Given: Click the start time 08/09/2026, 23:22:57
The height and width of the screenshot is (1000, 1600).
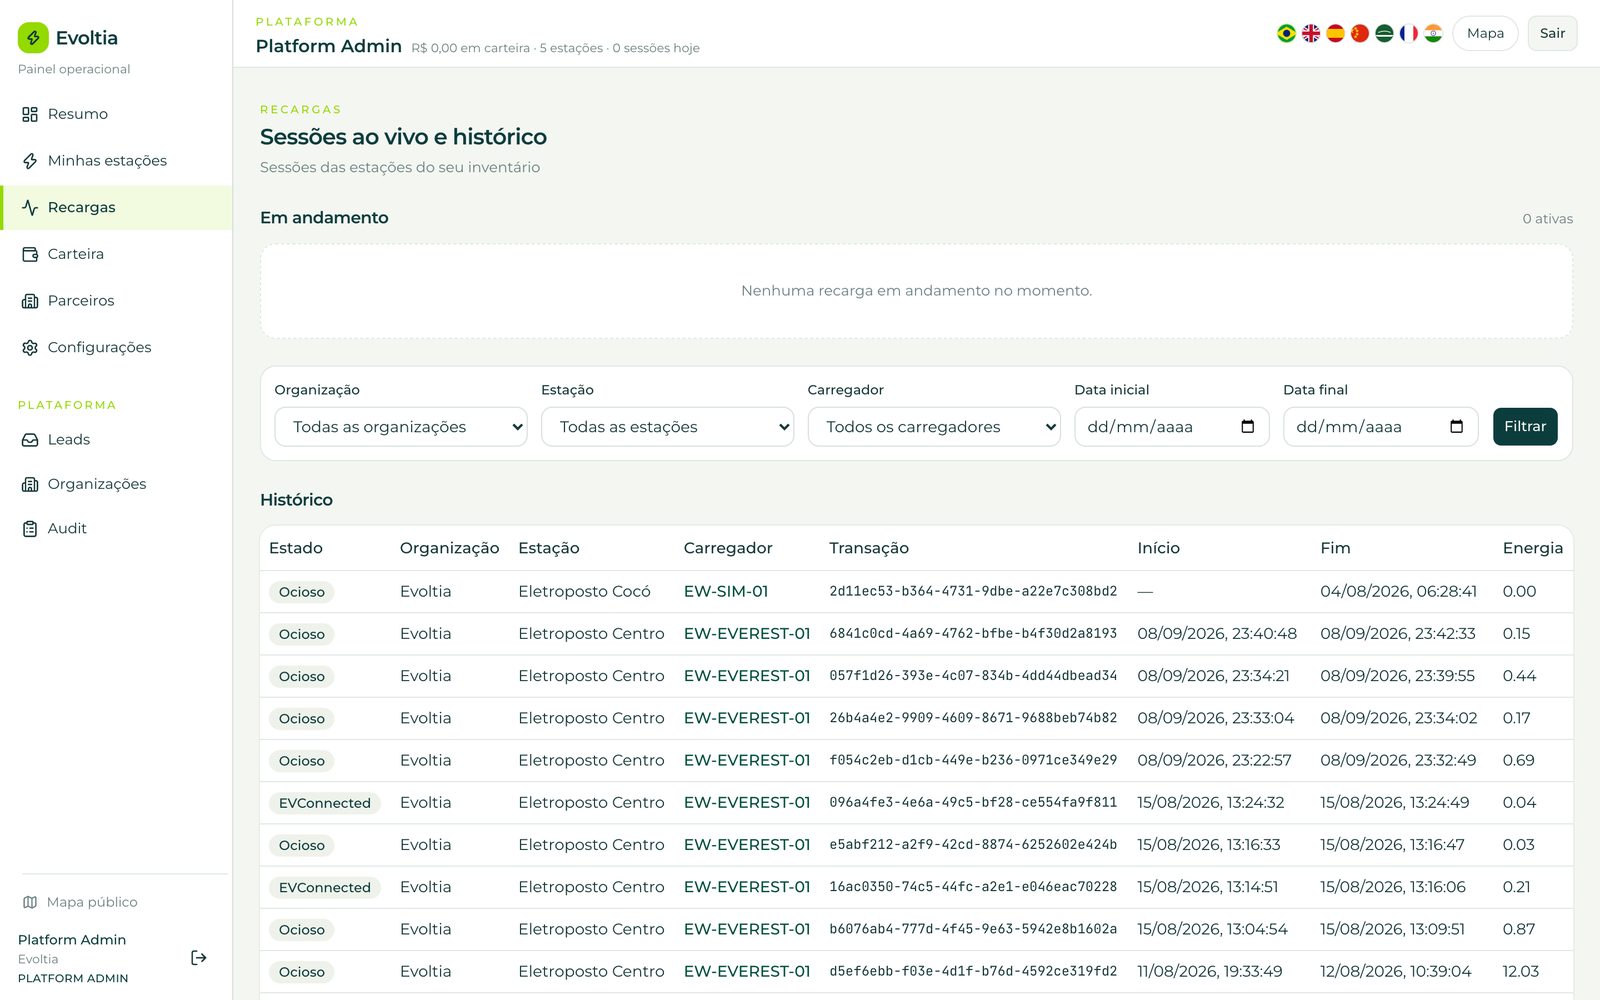Looking at the screenshot, I should pos(1214,761).
